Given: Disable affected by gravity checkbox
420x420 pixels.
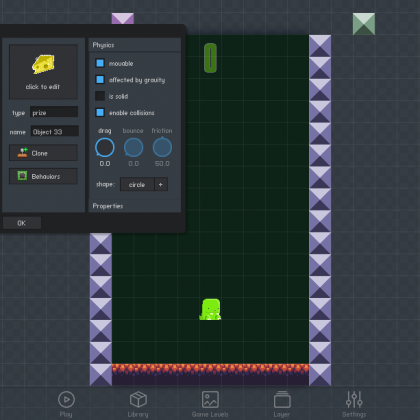Looking at the screenshot, I should [x=100, y=80].
